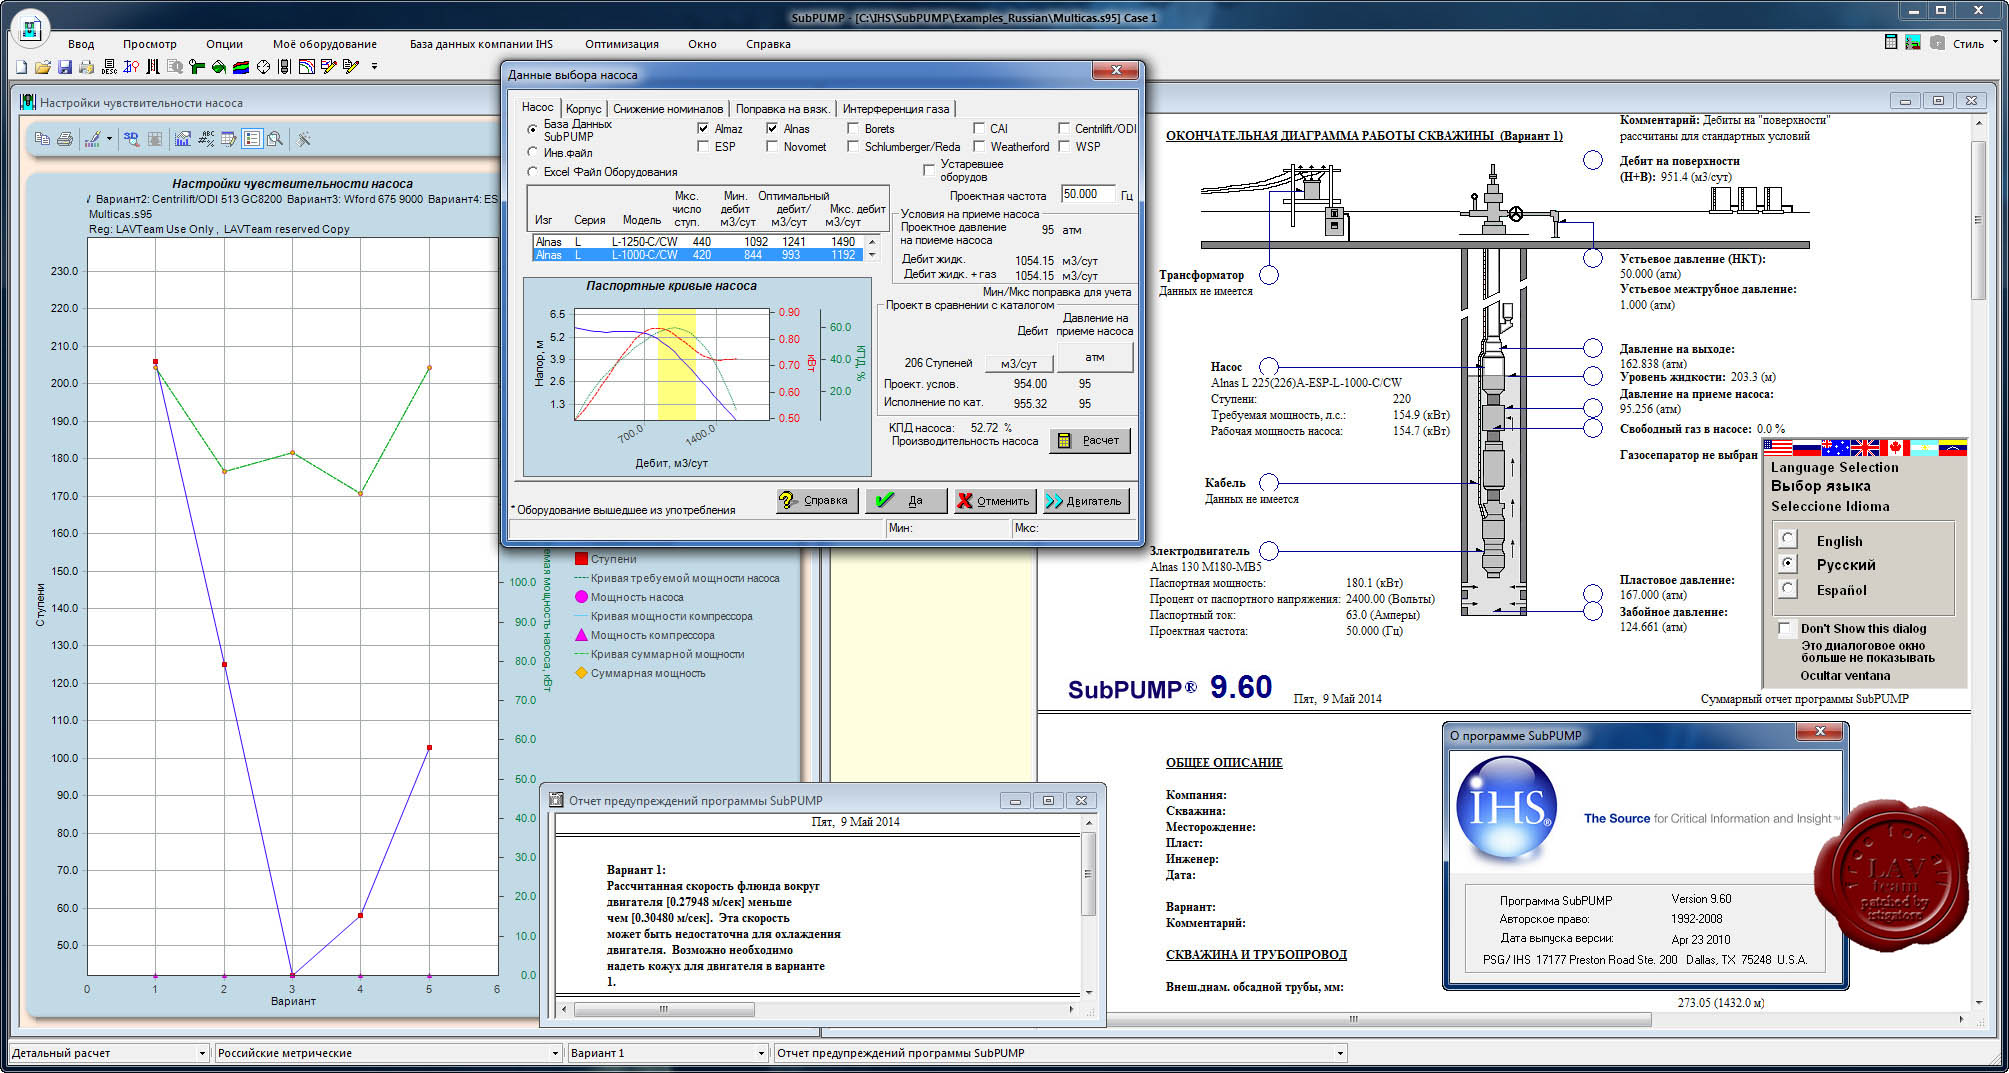Open a file with the folder icon
This screenshot has height=1073, width=2009.
pyautogui.click(x=43, y=67)
